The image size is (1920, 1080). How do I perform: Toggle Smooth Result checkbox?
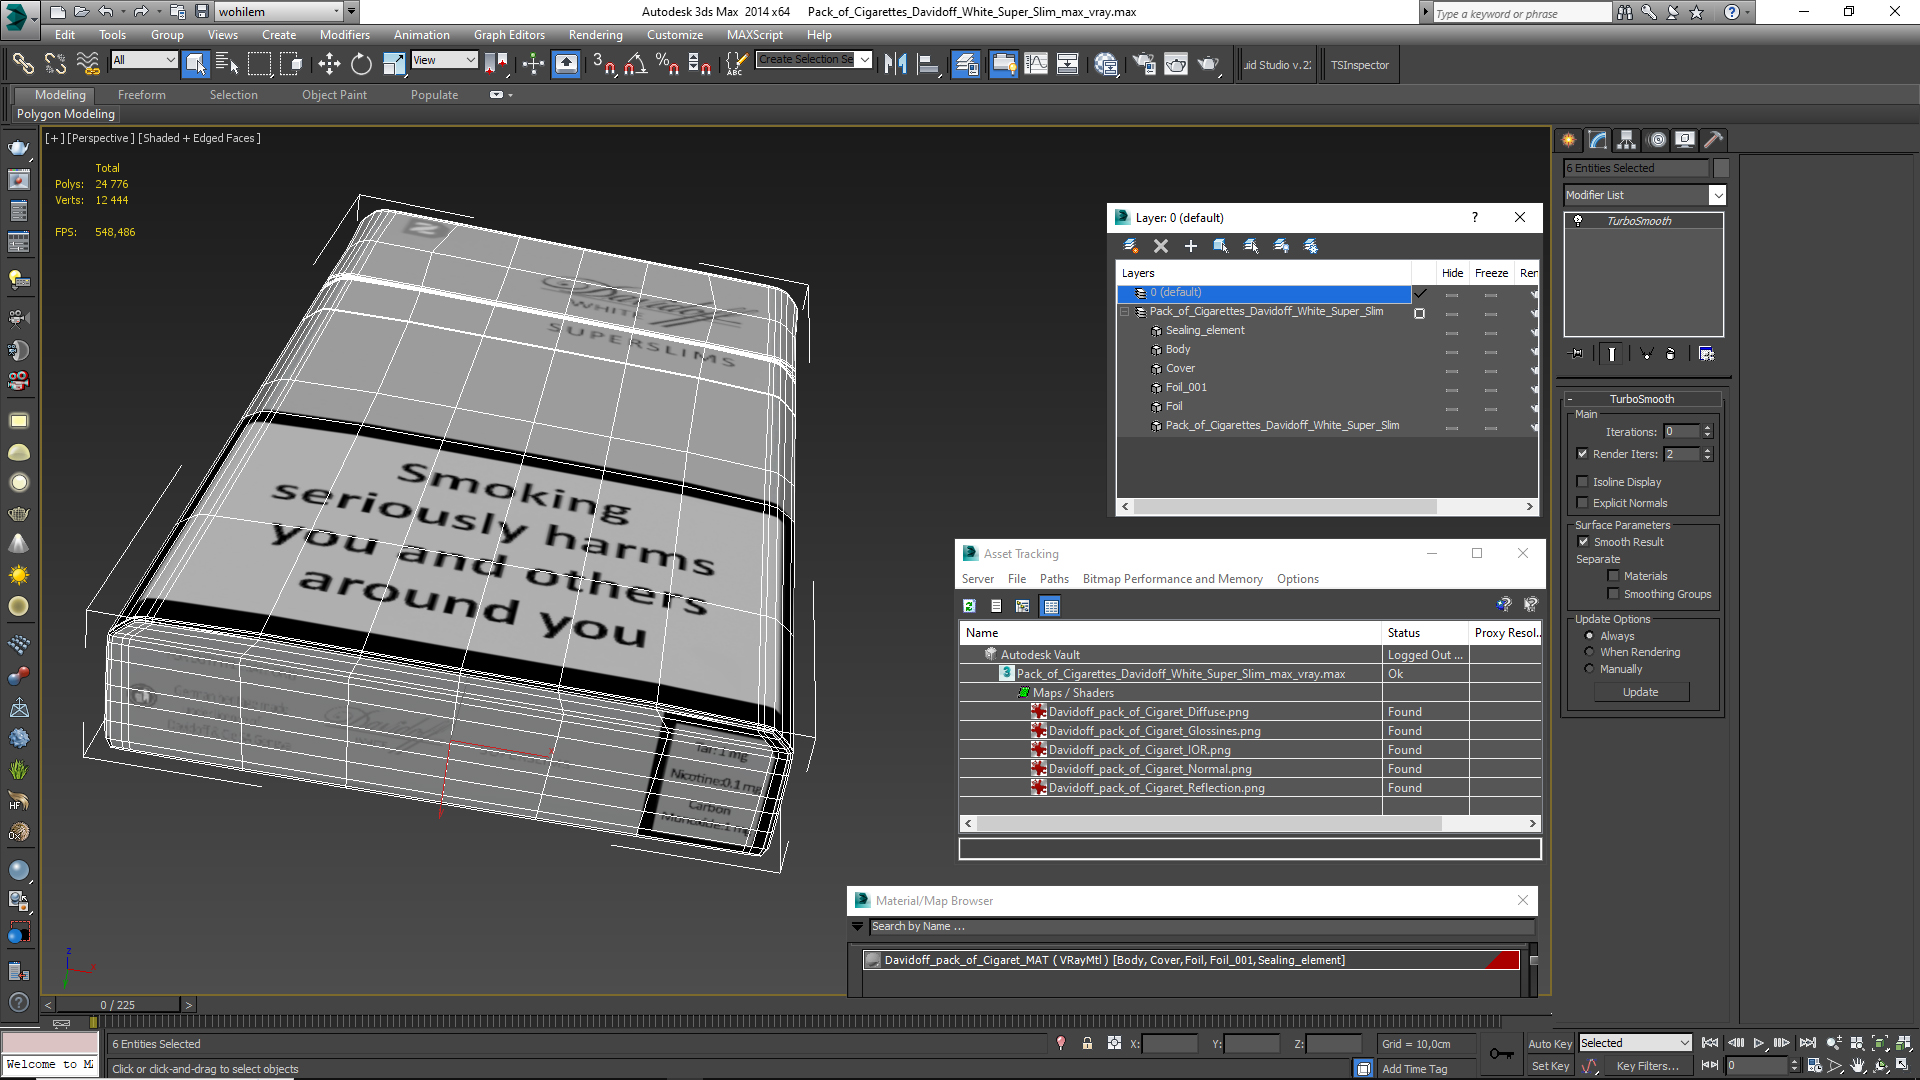coord(1583,542)
